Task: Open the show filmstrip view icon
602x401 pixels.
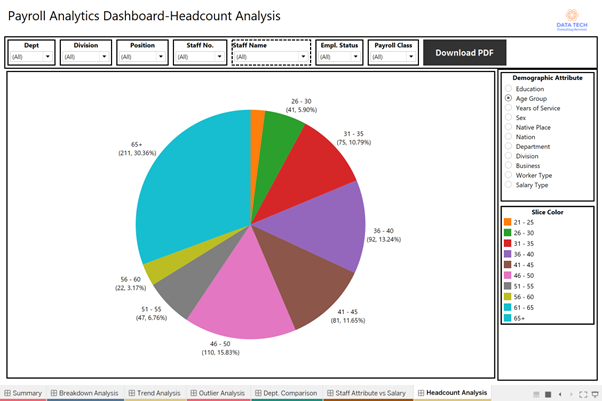Action: pyautogui.click(x=535, y=394)
